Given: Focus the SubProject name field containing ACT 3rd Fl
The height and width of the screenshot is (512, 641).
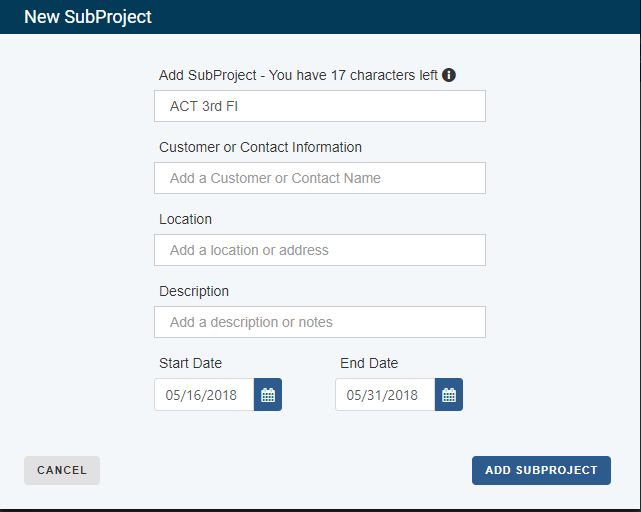Looking at the screenshot, I should [x=320, y=106].
